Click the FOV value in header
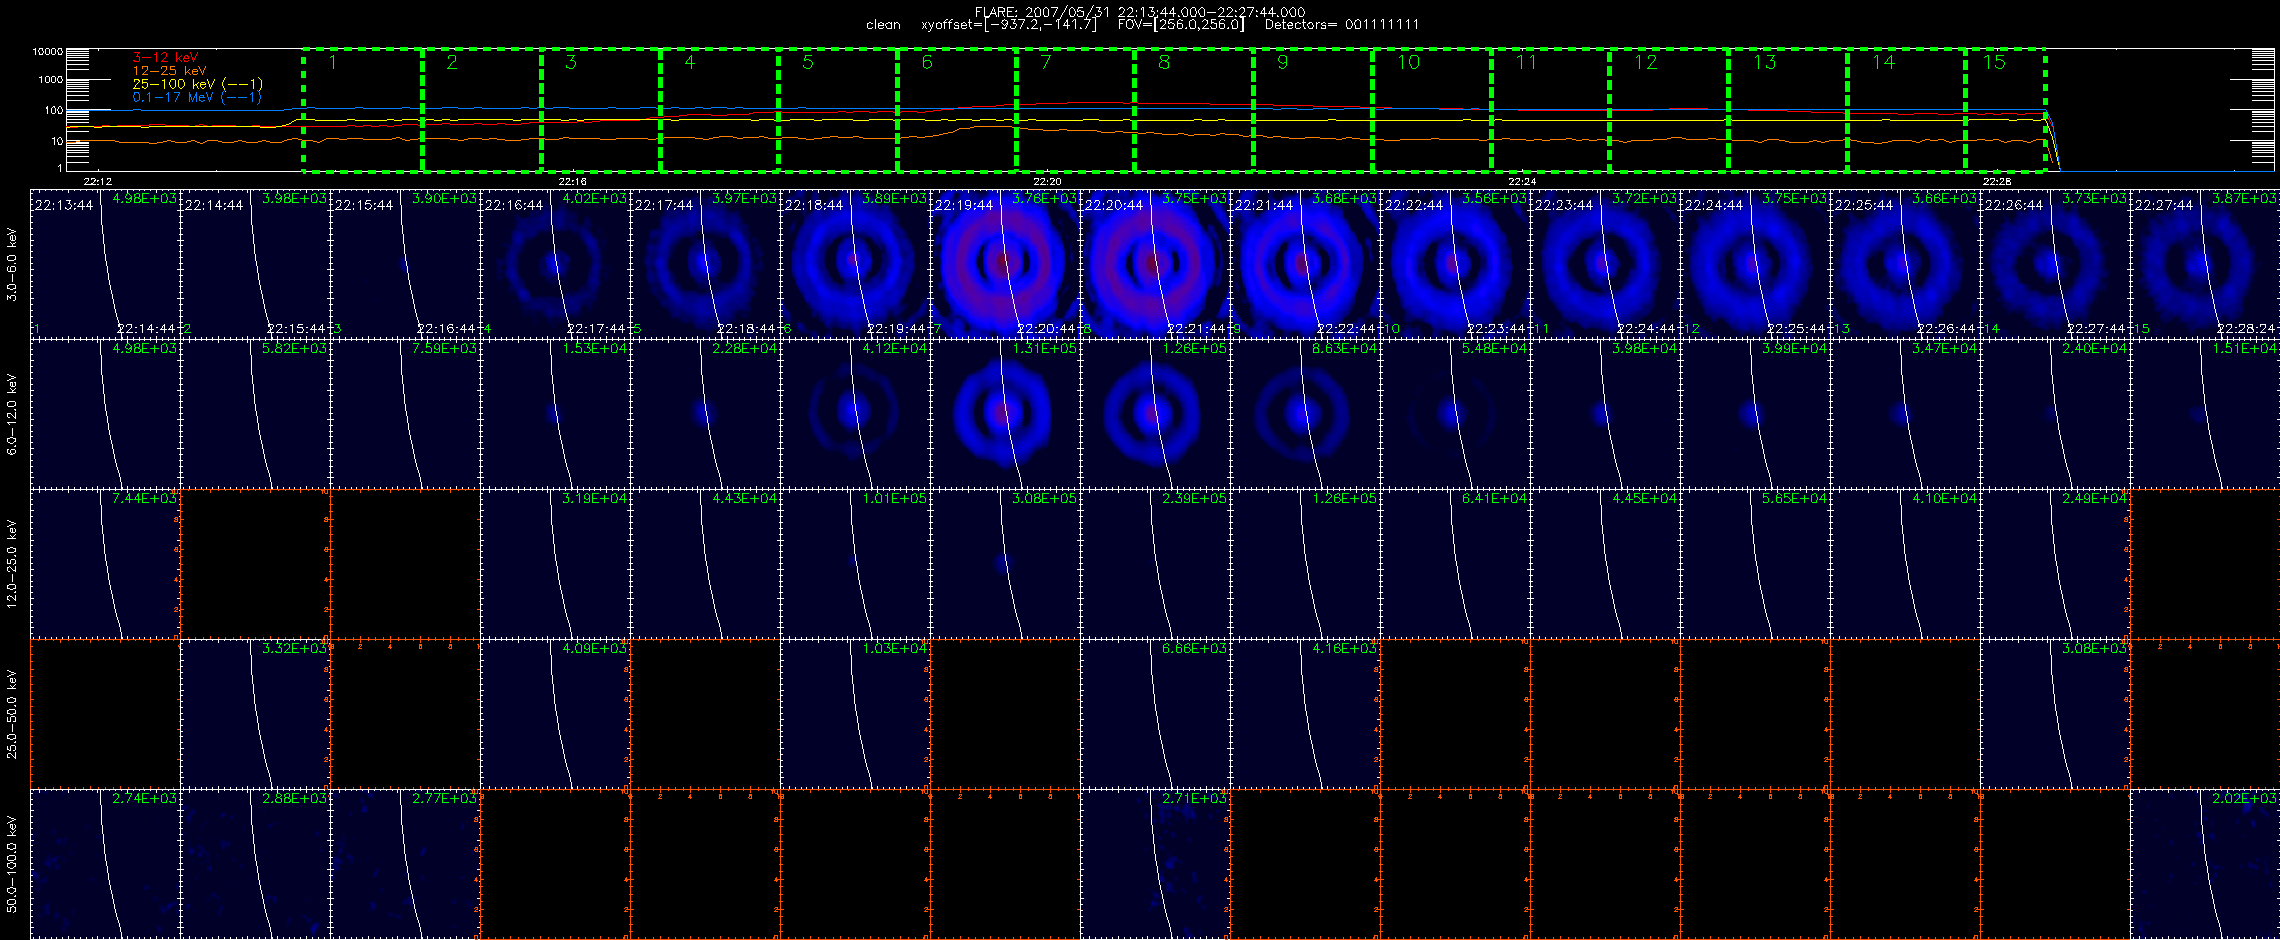The image size is (2280, 940). (x=1181, y=24)
